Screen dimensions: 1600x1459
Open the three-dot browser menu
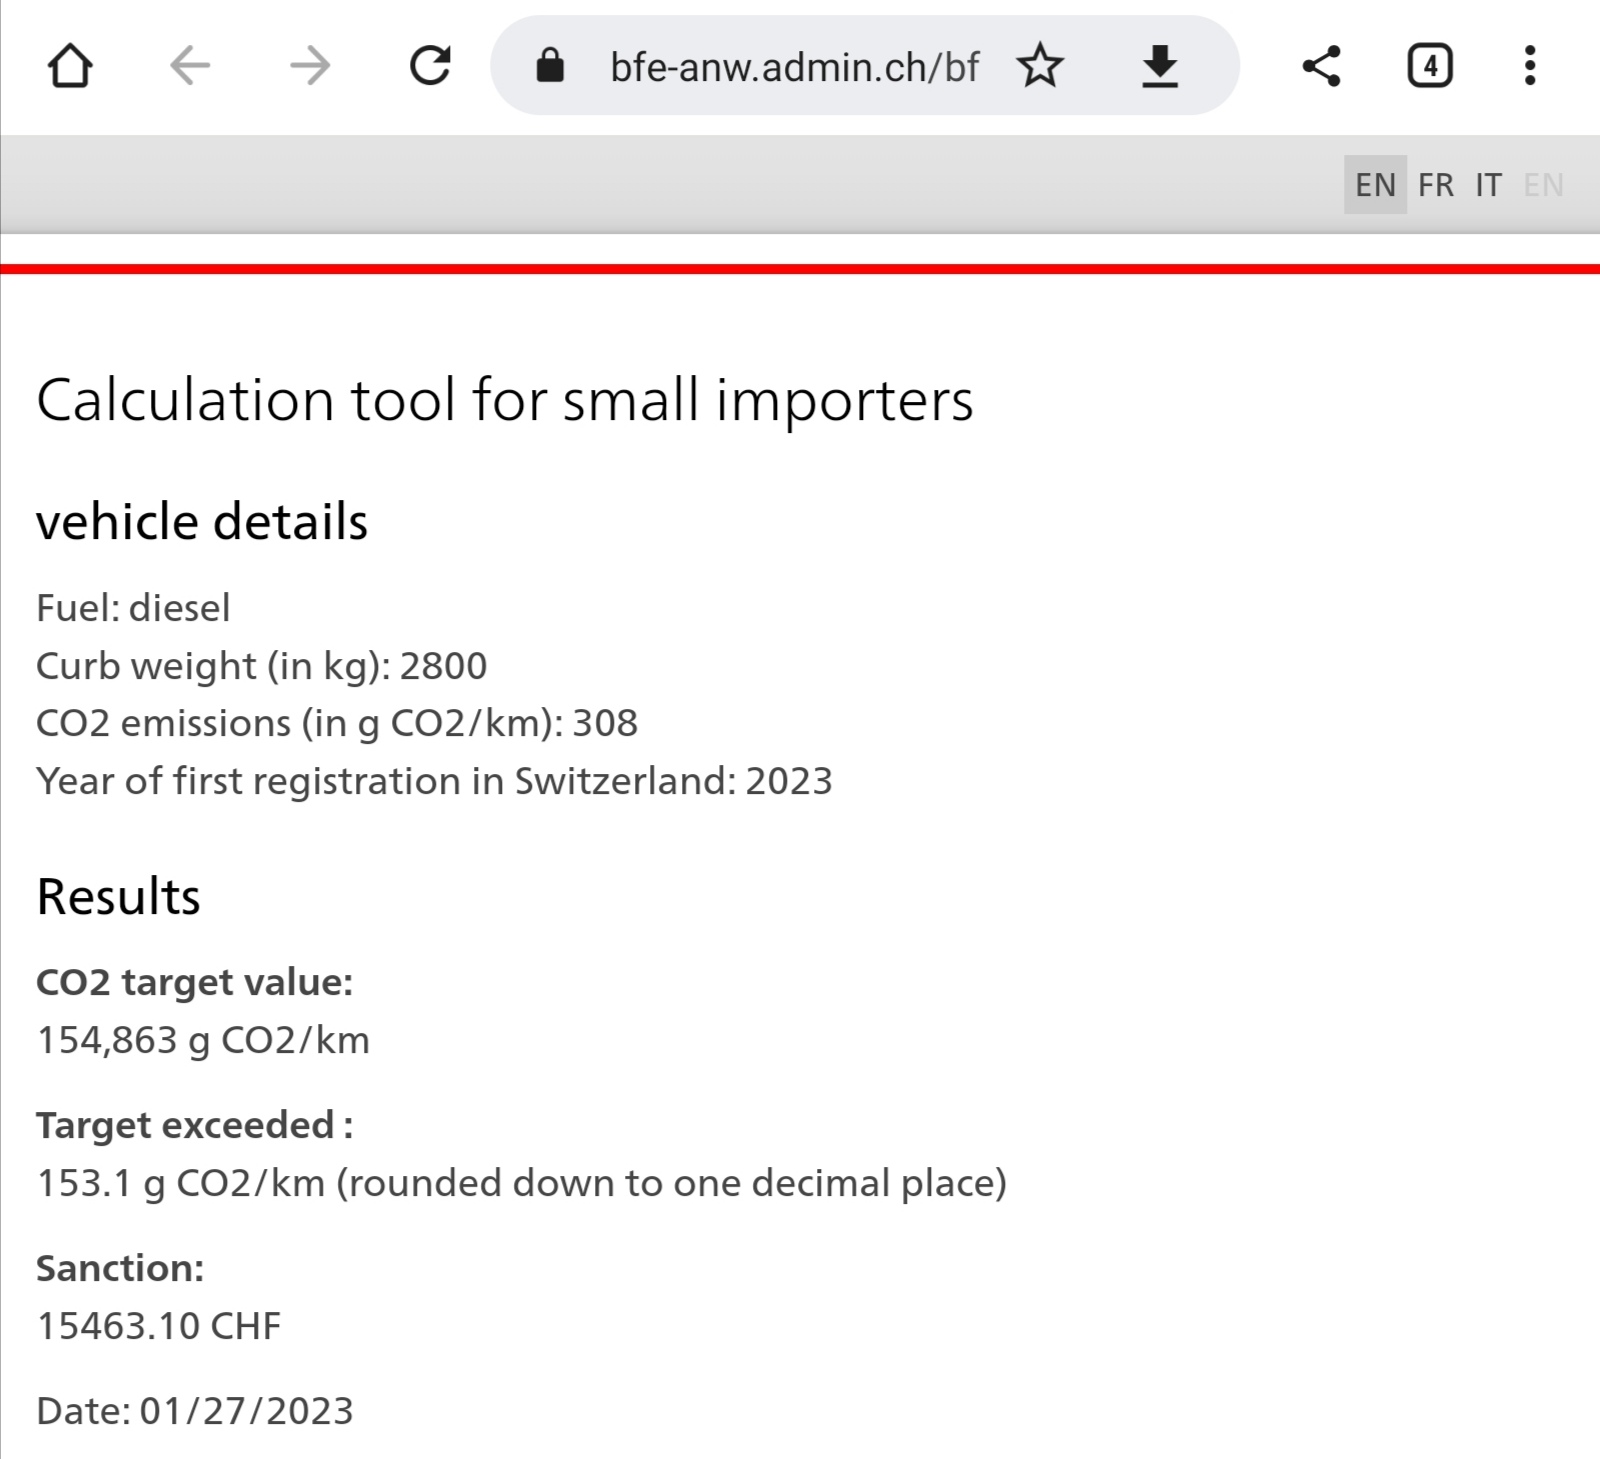point(1529,66)
